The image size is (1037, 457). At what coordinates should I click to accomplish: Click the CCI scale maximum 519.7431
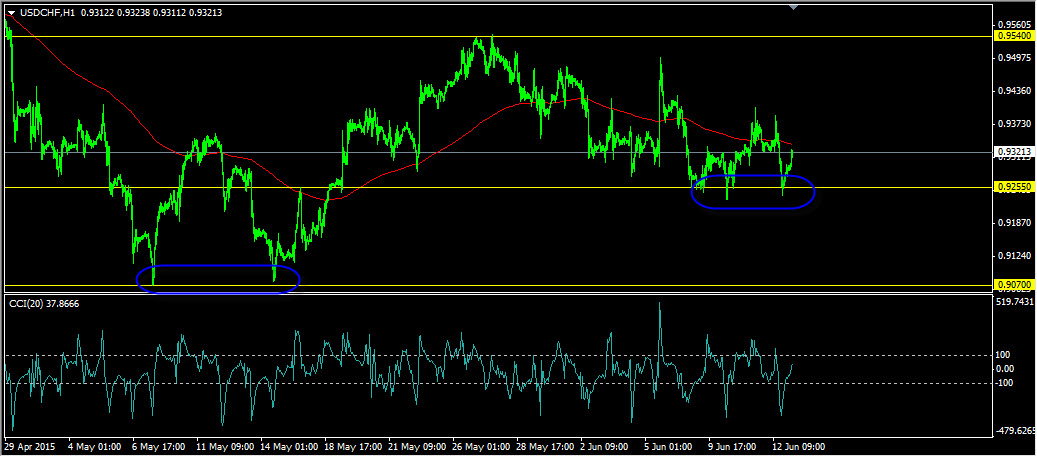1016,302
